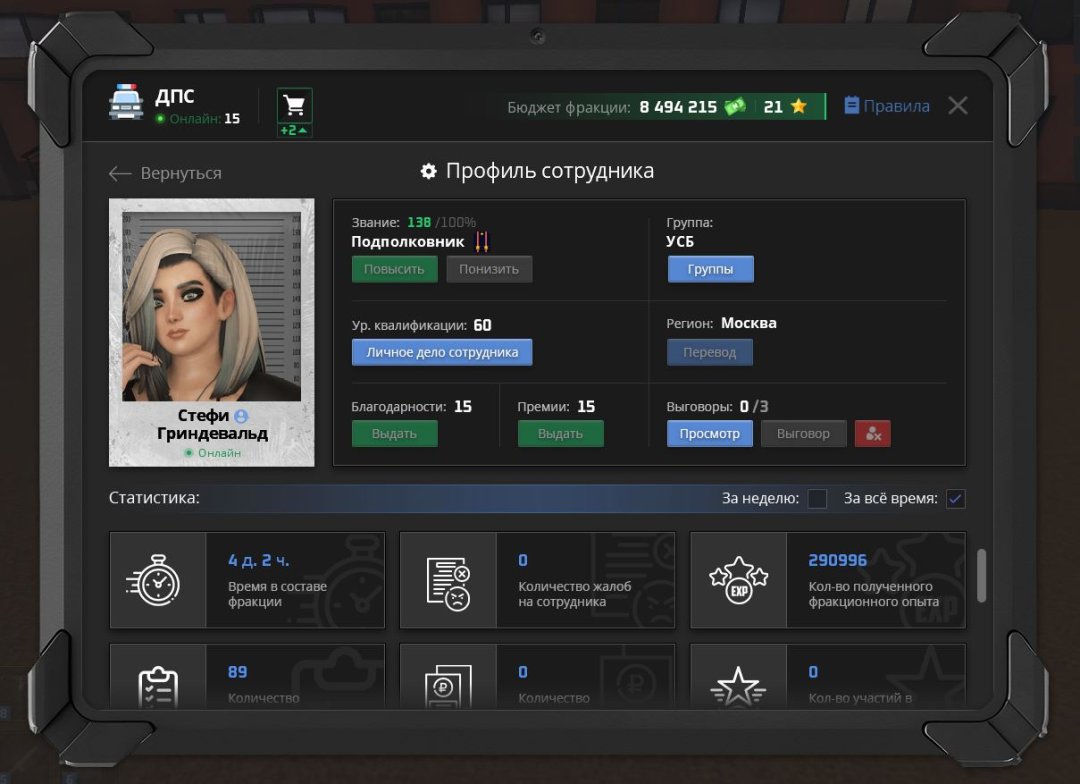Viewport: 1080px width, 784px height.
Task: Close the tablet panel with the X
Action: 957,105
